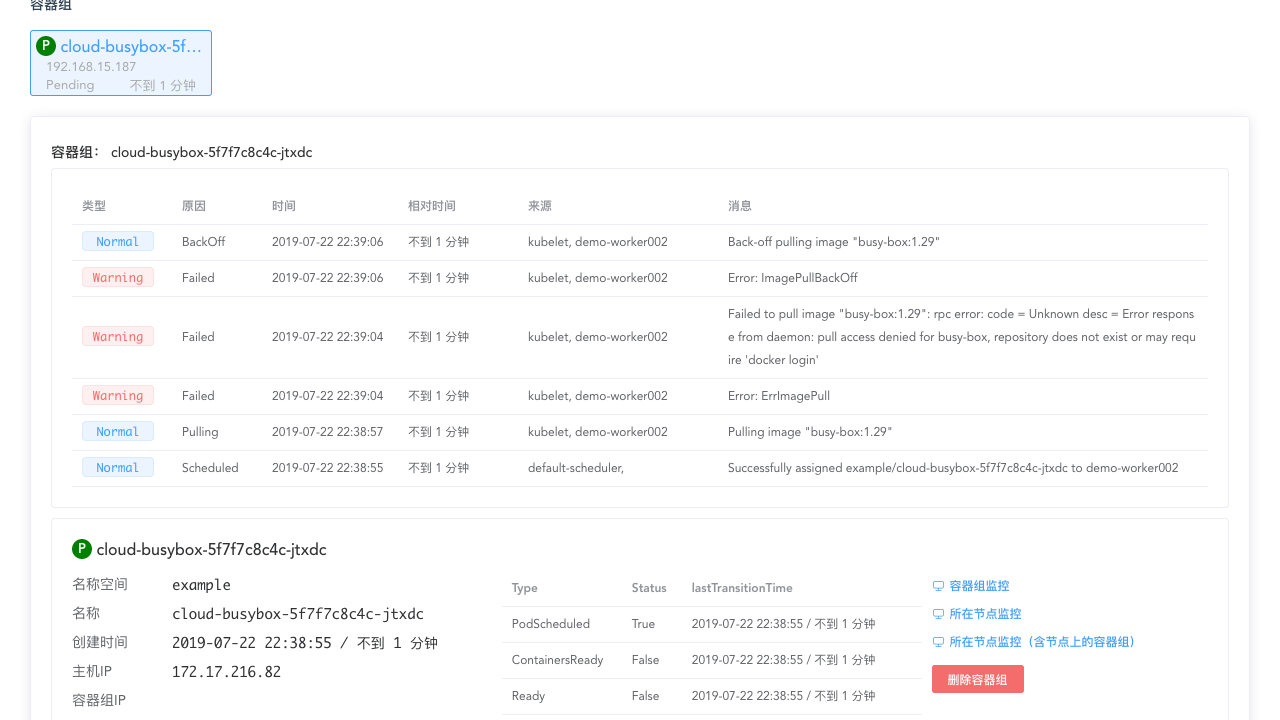This screenshot has width=1280, height=720.
Task: Click the monitor icon beside 容器组监控
Action: 938,586
